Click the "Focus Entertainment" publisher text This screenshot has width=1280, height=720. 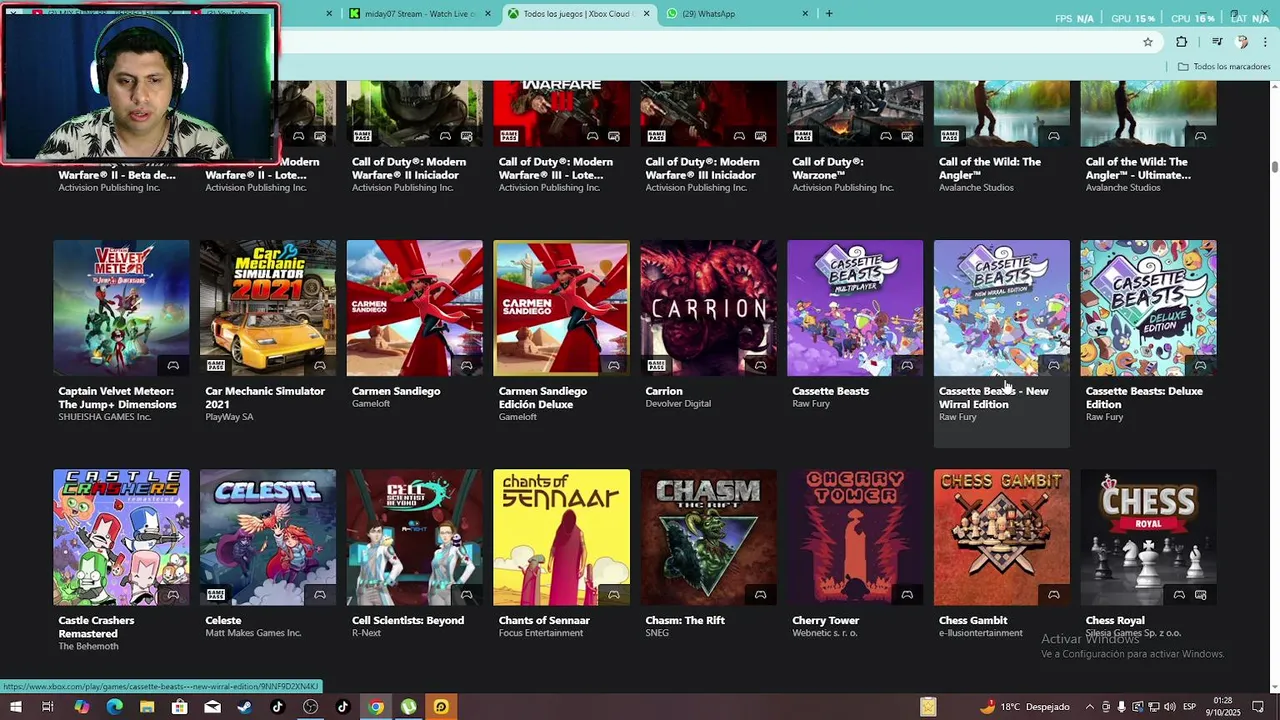click(541, 633)
